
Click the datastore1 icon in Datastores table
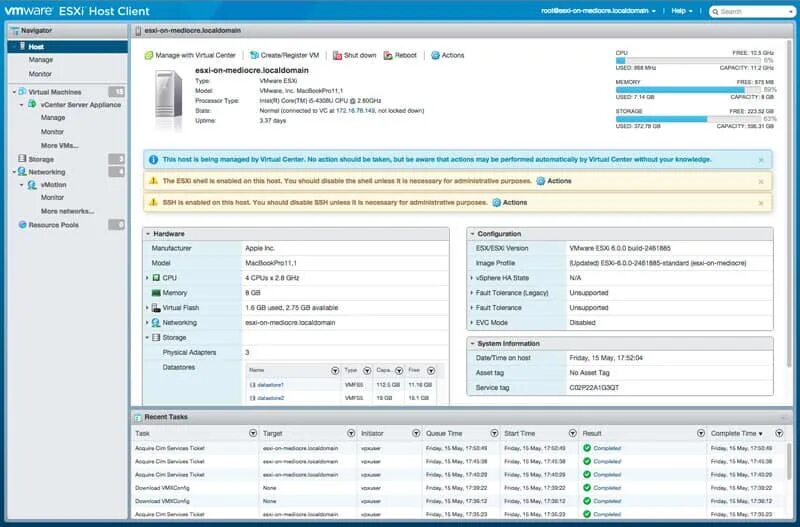[x=253, y=385]
